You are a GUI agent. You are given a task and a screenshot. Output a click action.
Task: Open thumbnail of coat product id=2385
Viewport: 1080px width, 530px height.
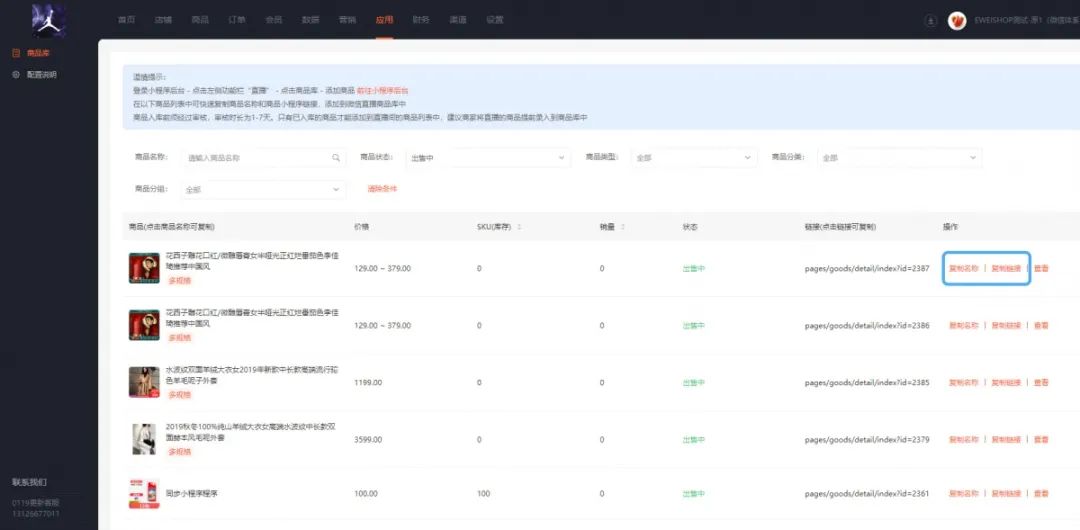(144, 382)
